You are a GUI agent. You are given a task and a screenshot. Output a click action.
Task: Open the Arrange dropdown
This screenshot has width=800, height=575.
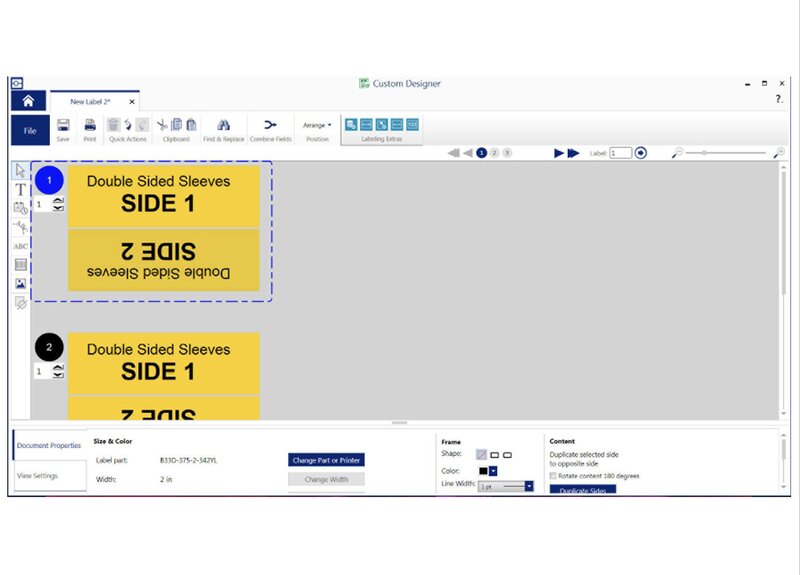(317, 125)
